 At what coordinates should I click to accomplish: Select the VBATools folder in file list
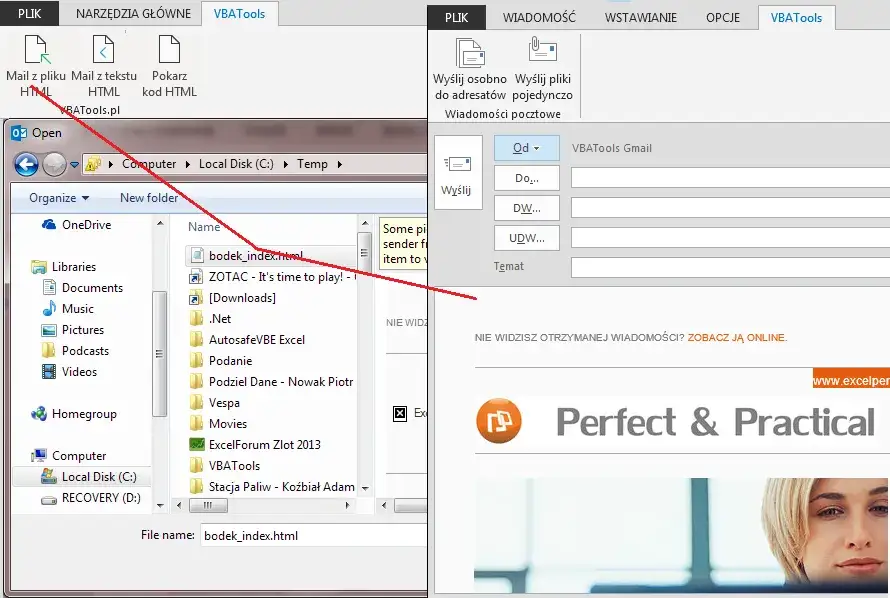tap(234, 466)
